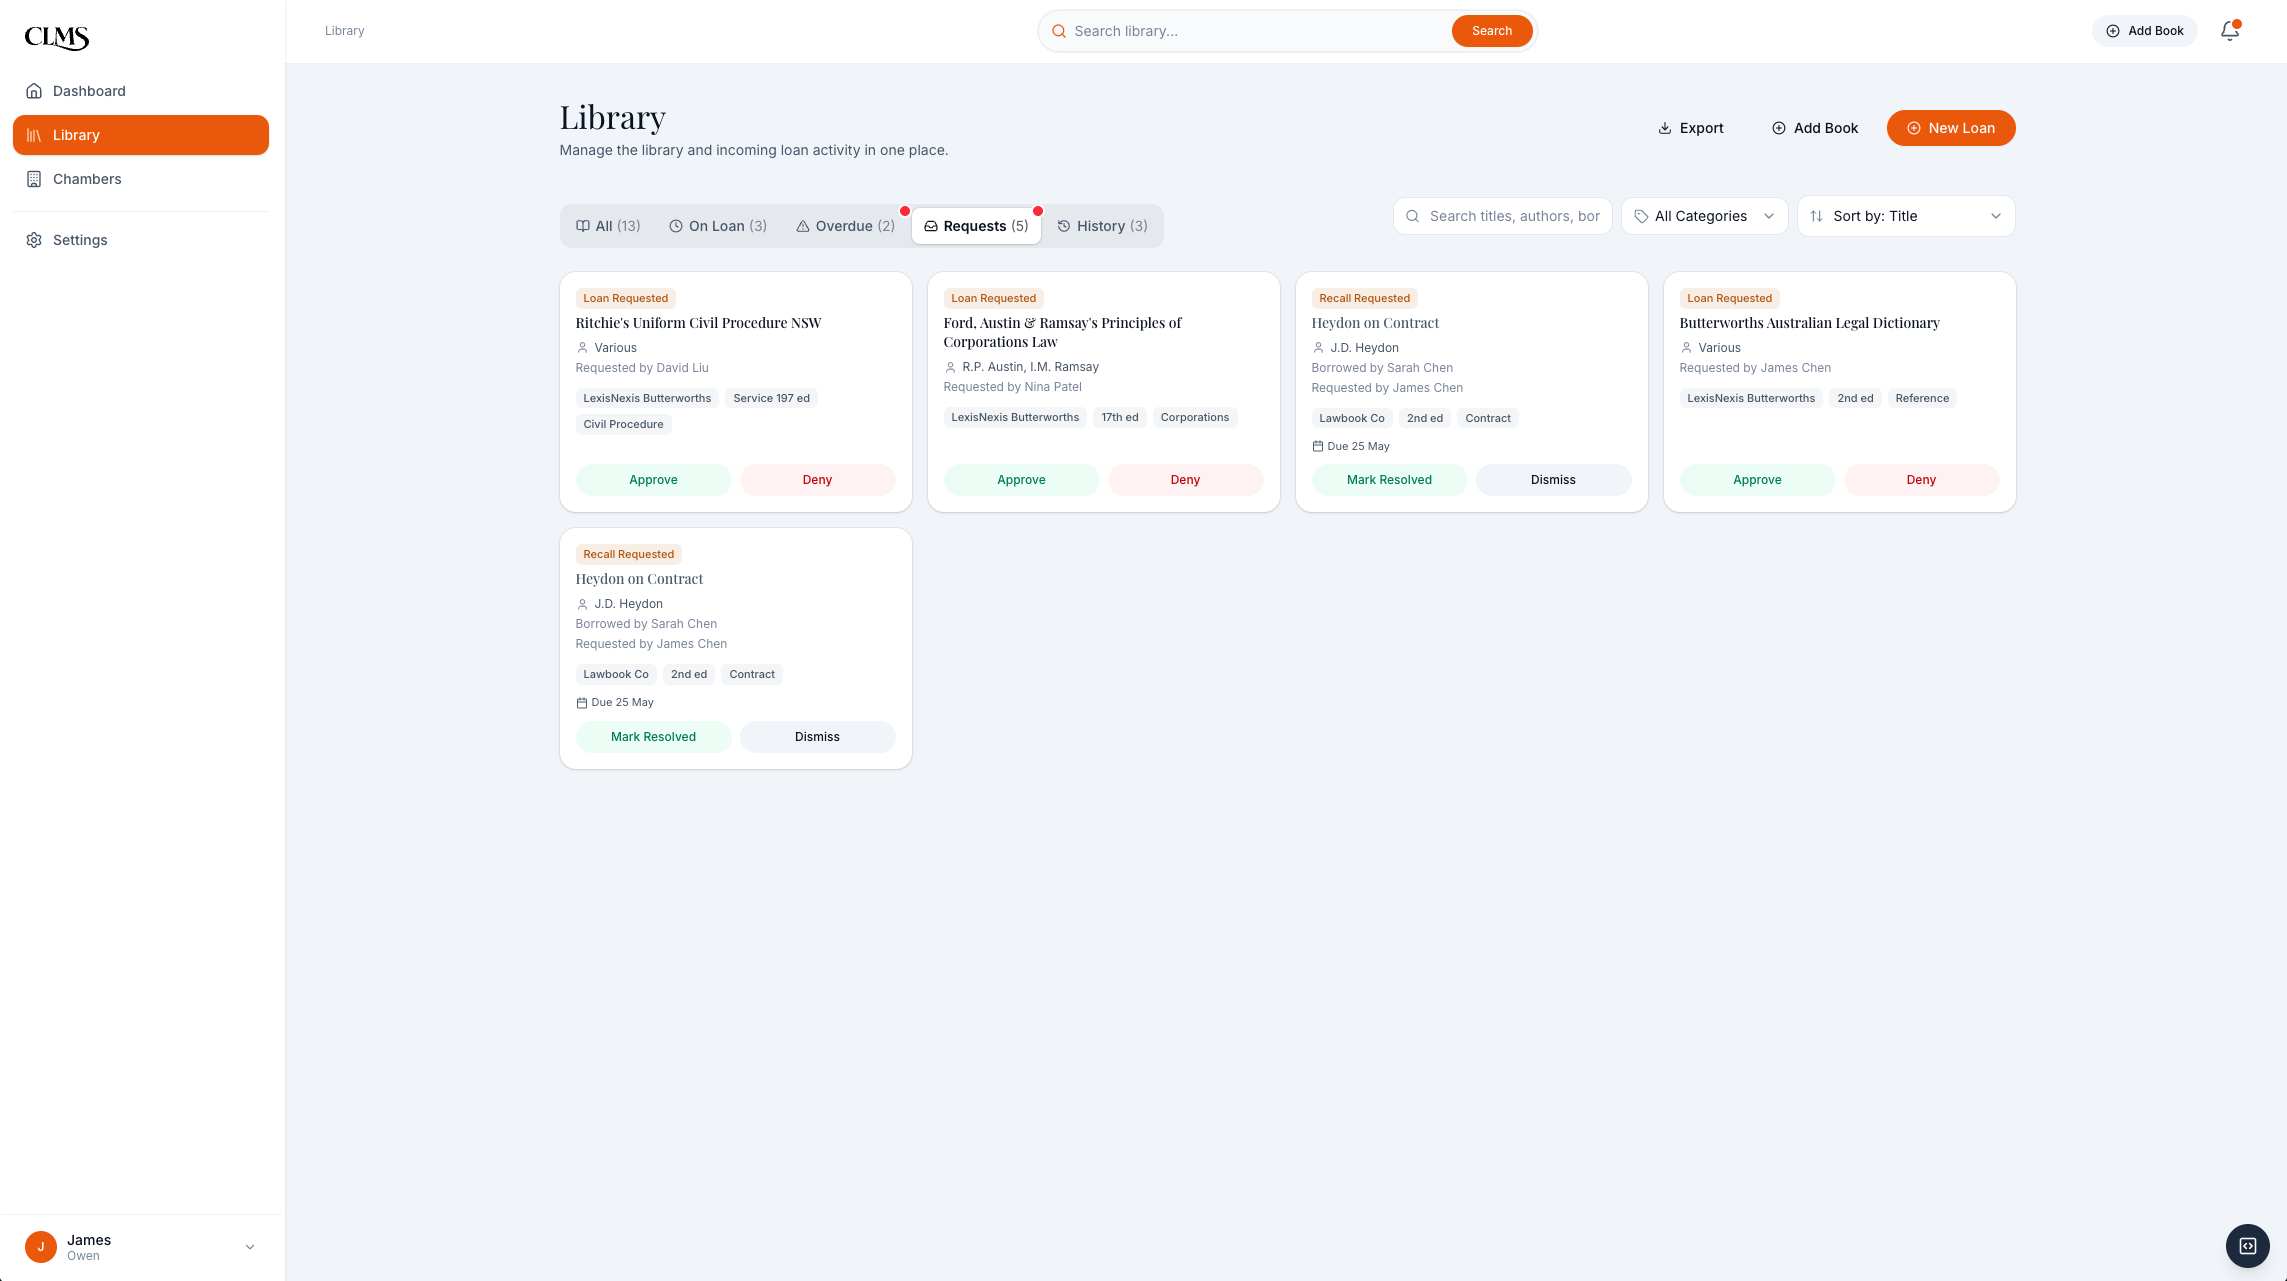The height and width of the screenshot is (1281, 2287).
Task: Switch to the All (13) tab
Action: (608, 226)
